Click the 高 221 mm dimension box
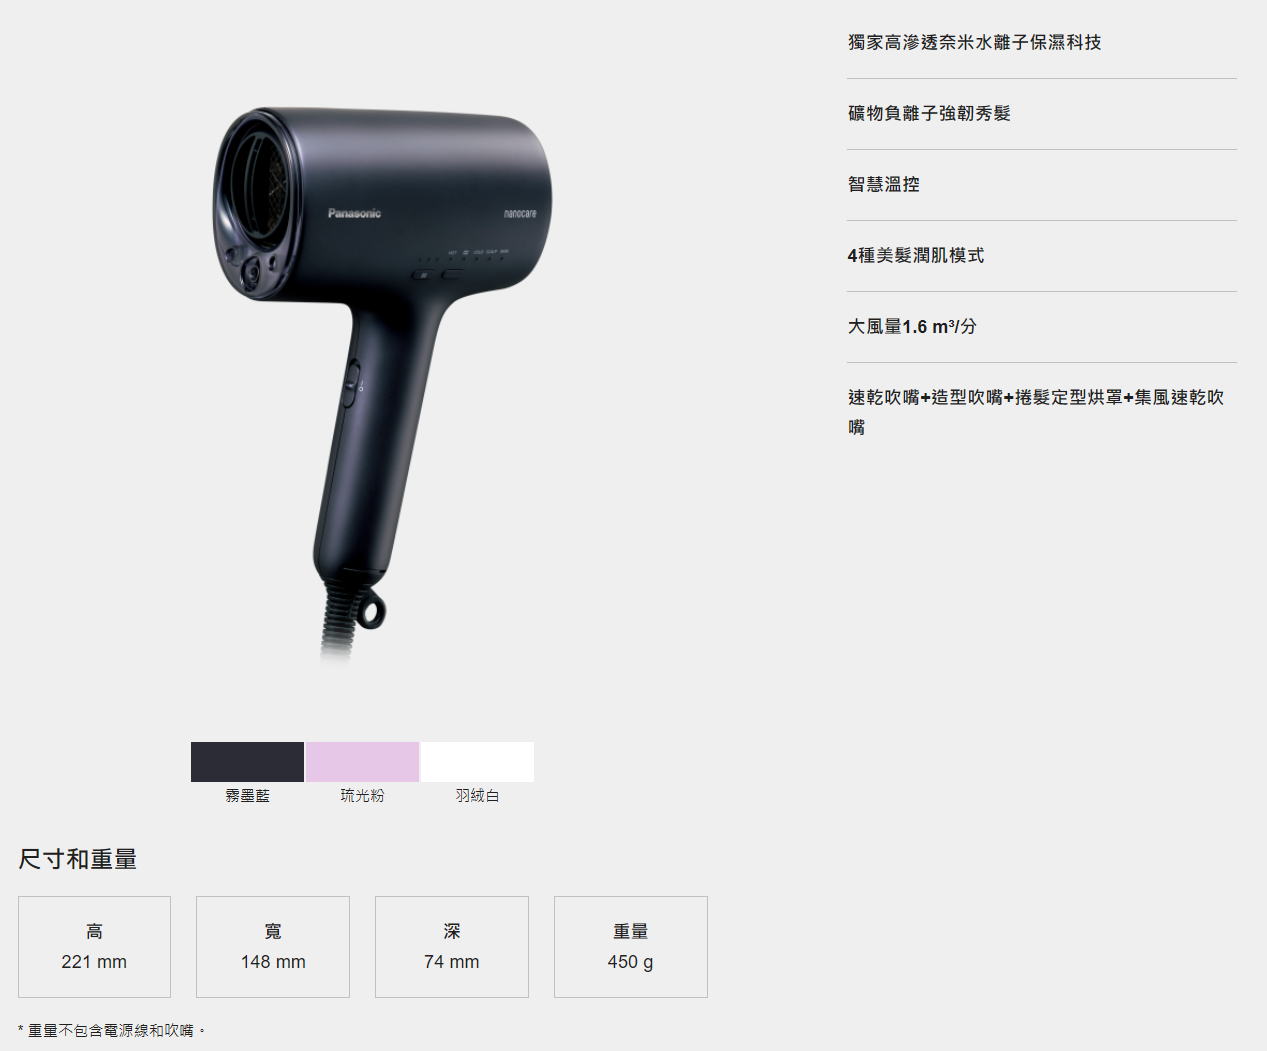This screenshot has height=1051, width=1267. click(x=94, y=946)
